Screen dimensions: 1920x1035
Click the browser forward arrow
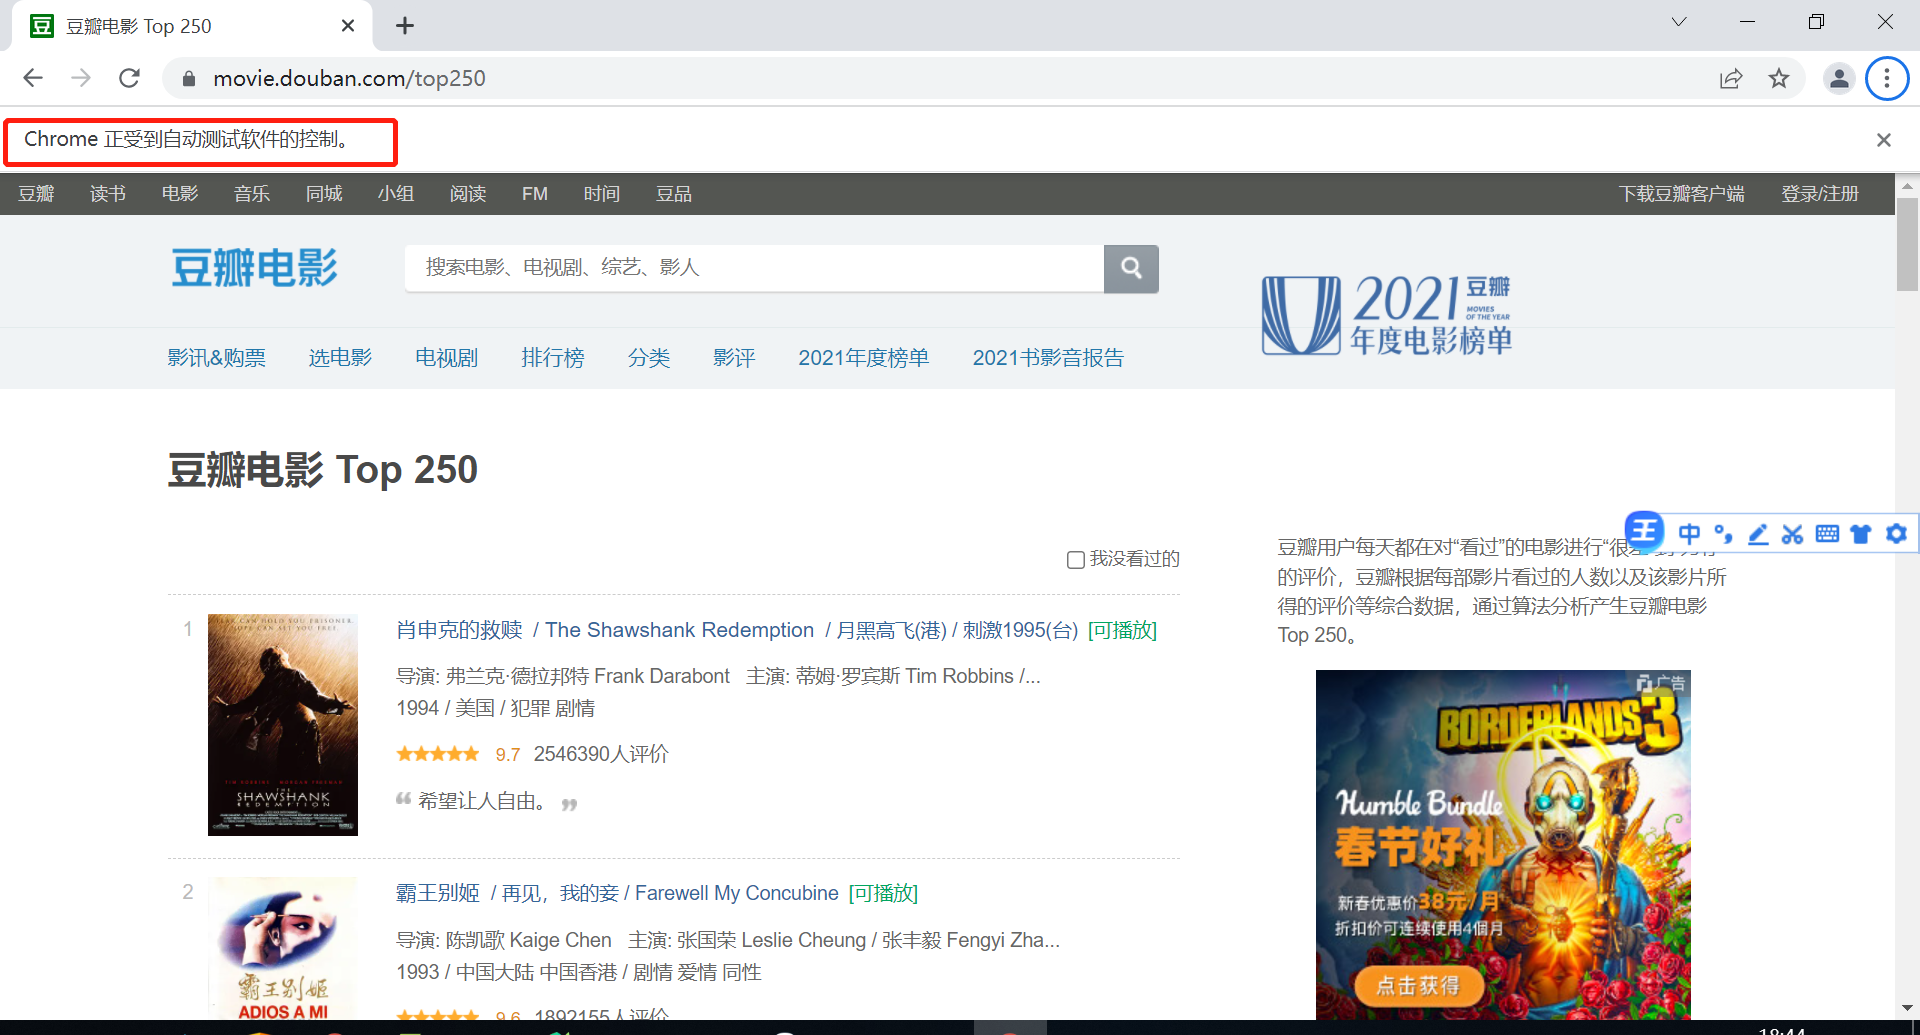tap(81, 78)
